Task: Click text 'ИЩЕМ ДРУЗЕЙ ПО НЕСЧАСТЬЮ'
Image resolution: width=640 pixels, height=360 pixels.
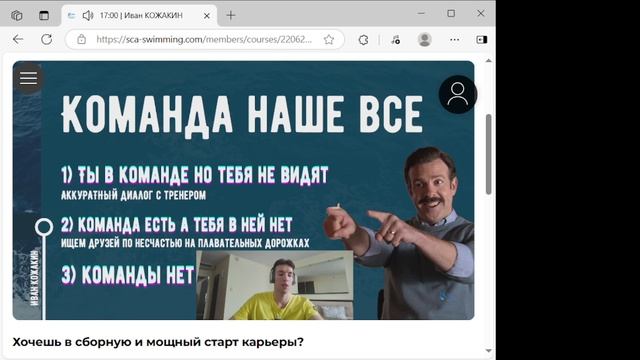Action: point(122,243)
